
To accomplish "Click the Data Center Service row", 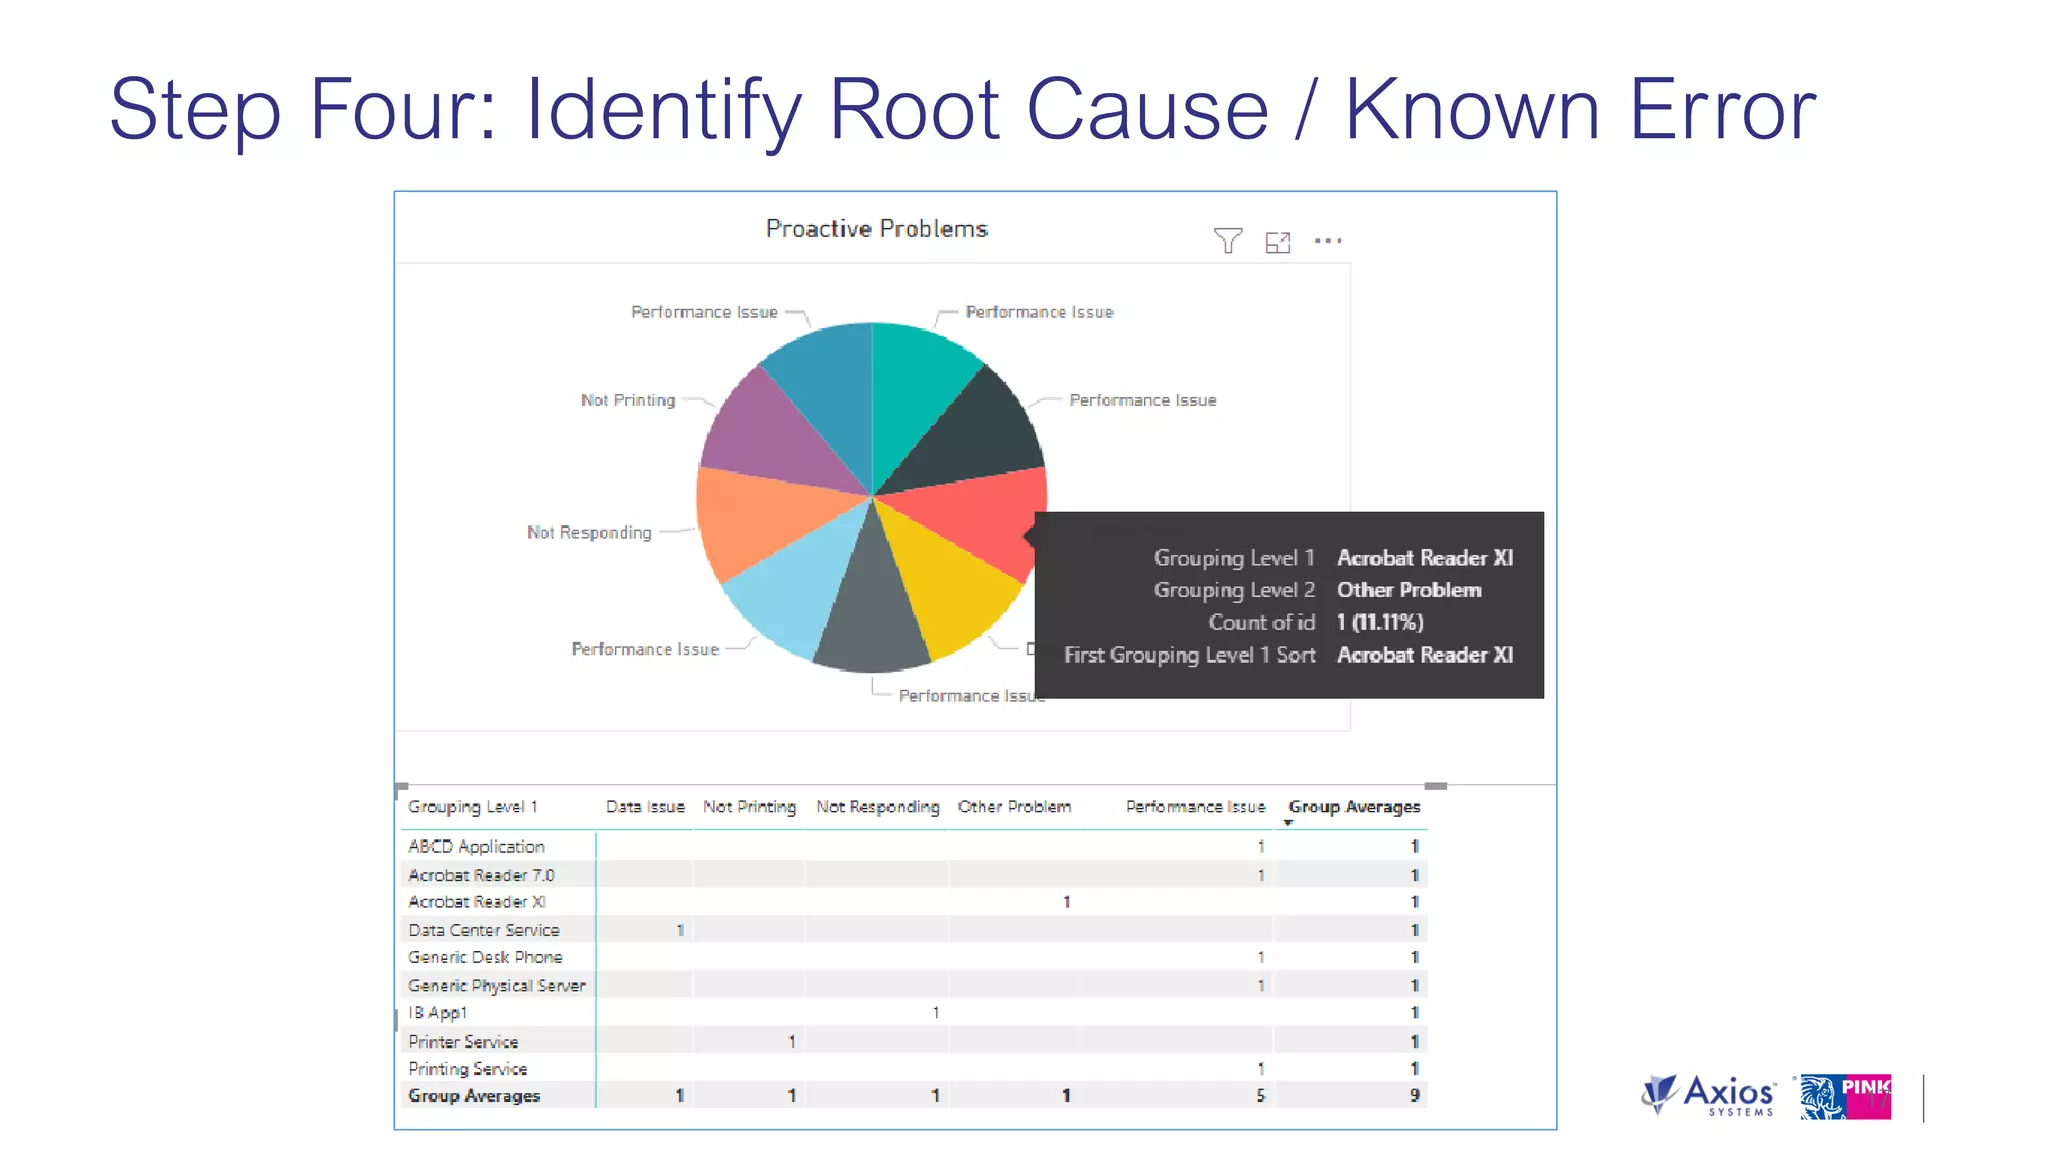I will [483, 930].
